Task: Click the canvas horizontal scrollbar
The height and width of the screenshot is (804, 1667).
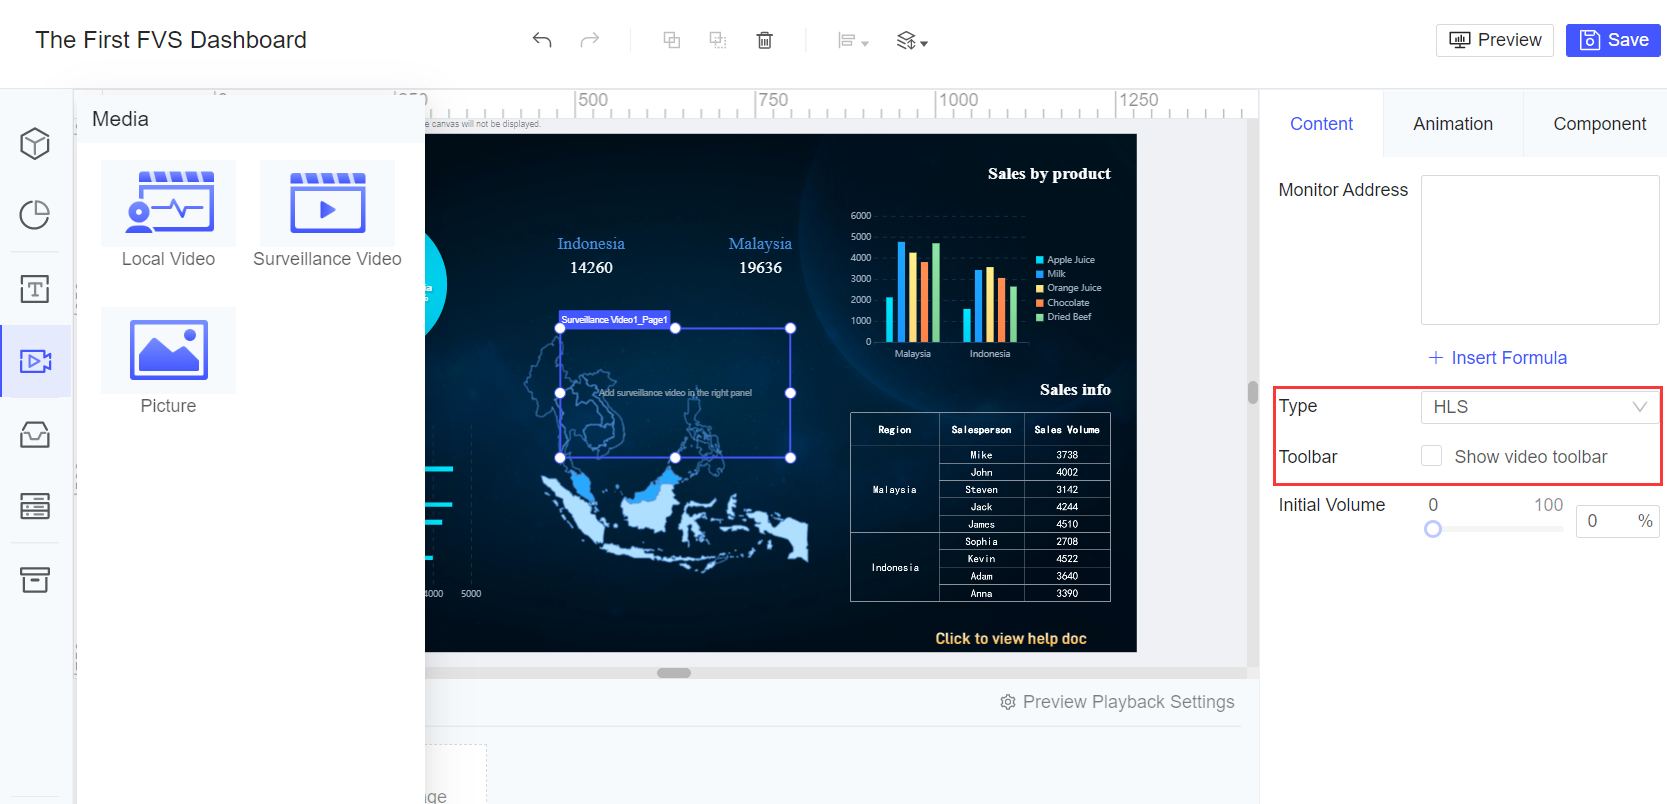Action: click(674, 673)
